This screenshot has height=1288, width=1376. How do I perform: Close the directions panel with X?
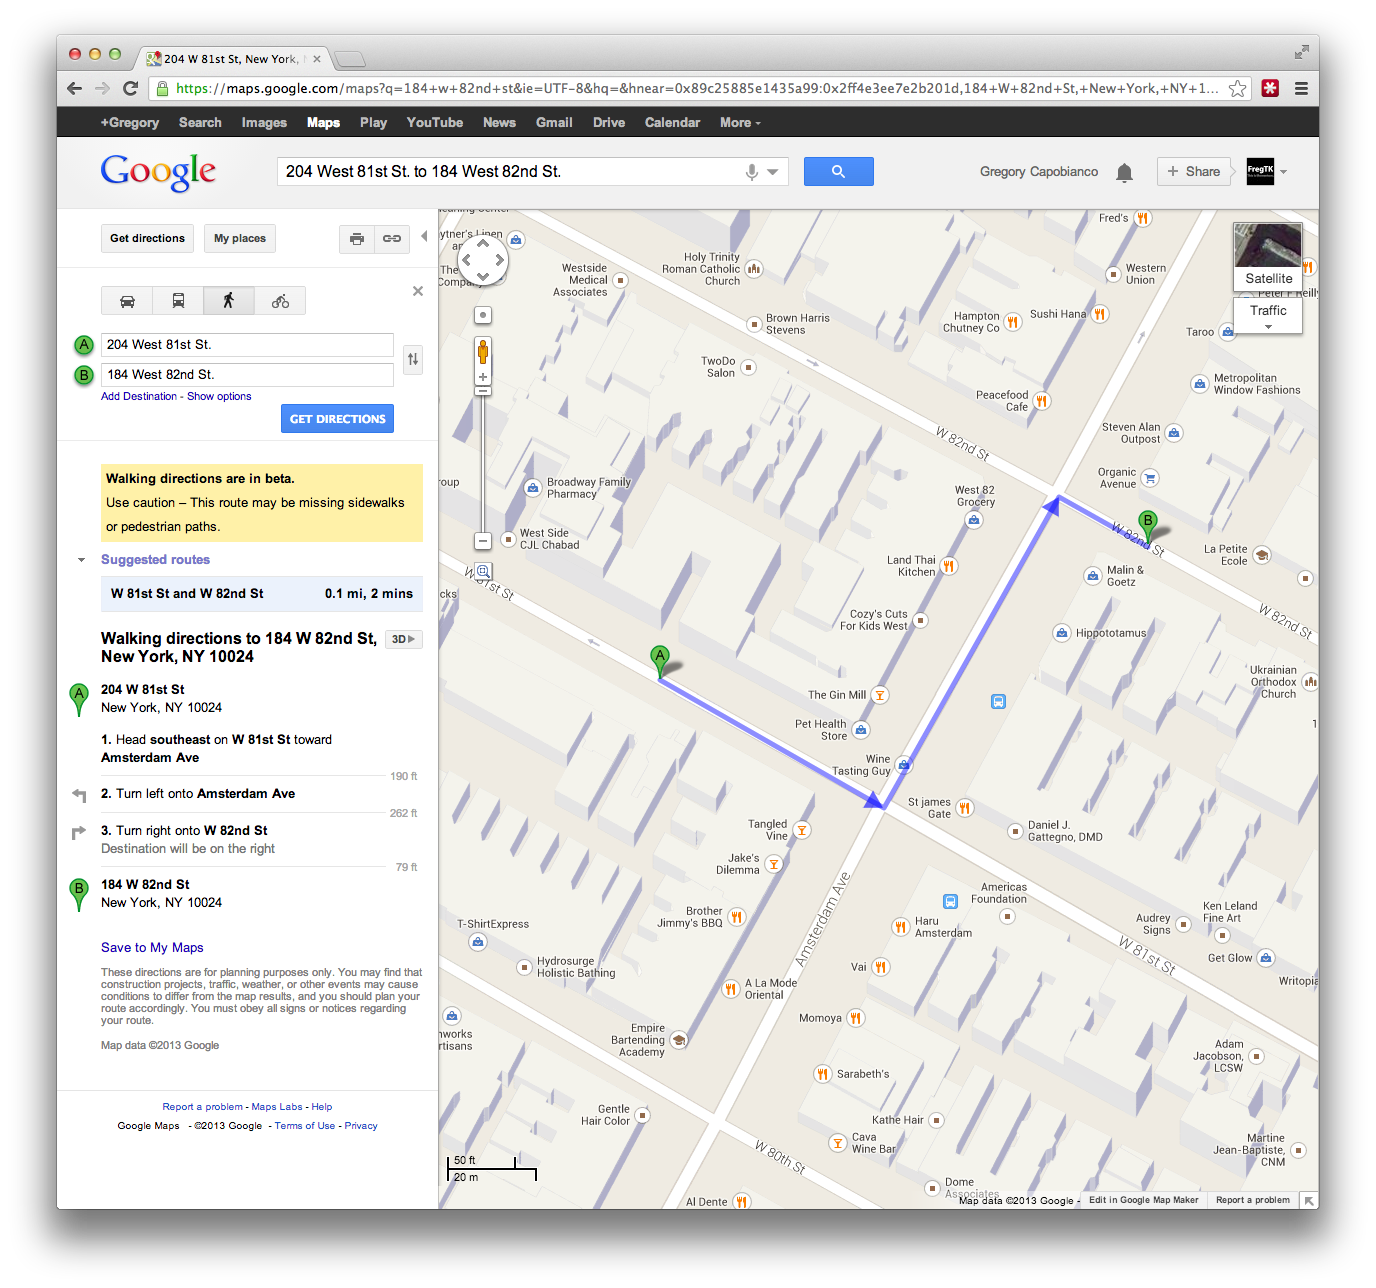tap(418, 291)
